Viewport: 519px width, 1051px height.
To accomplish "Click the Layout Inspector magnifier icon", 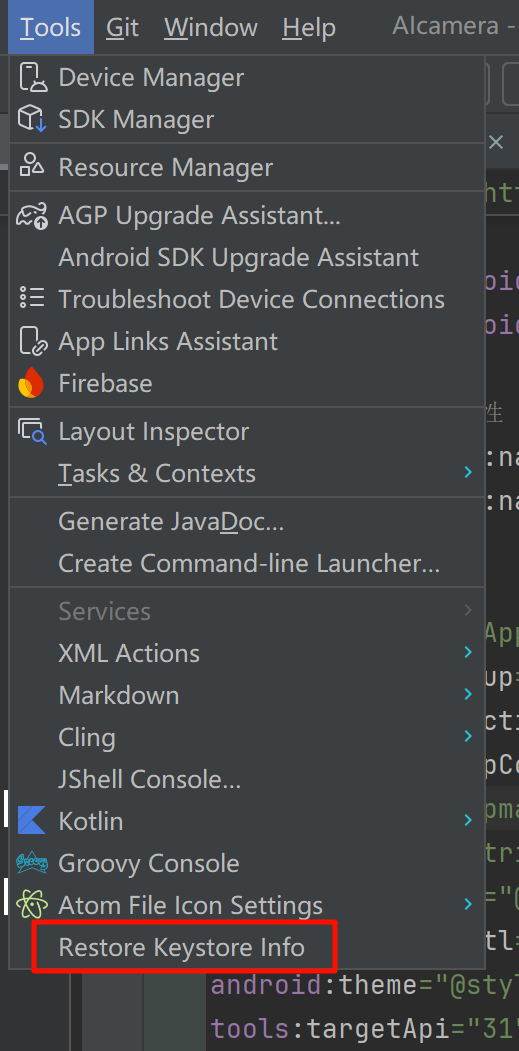I will (32, 432).
